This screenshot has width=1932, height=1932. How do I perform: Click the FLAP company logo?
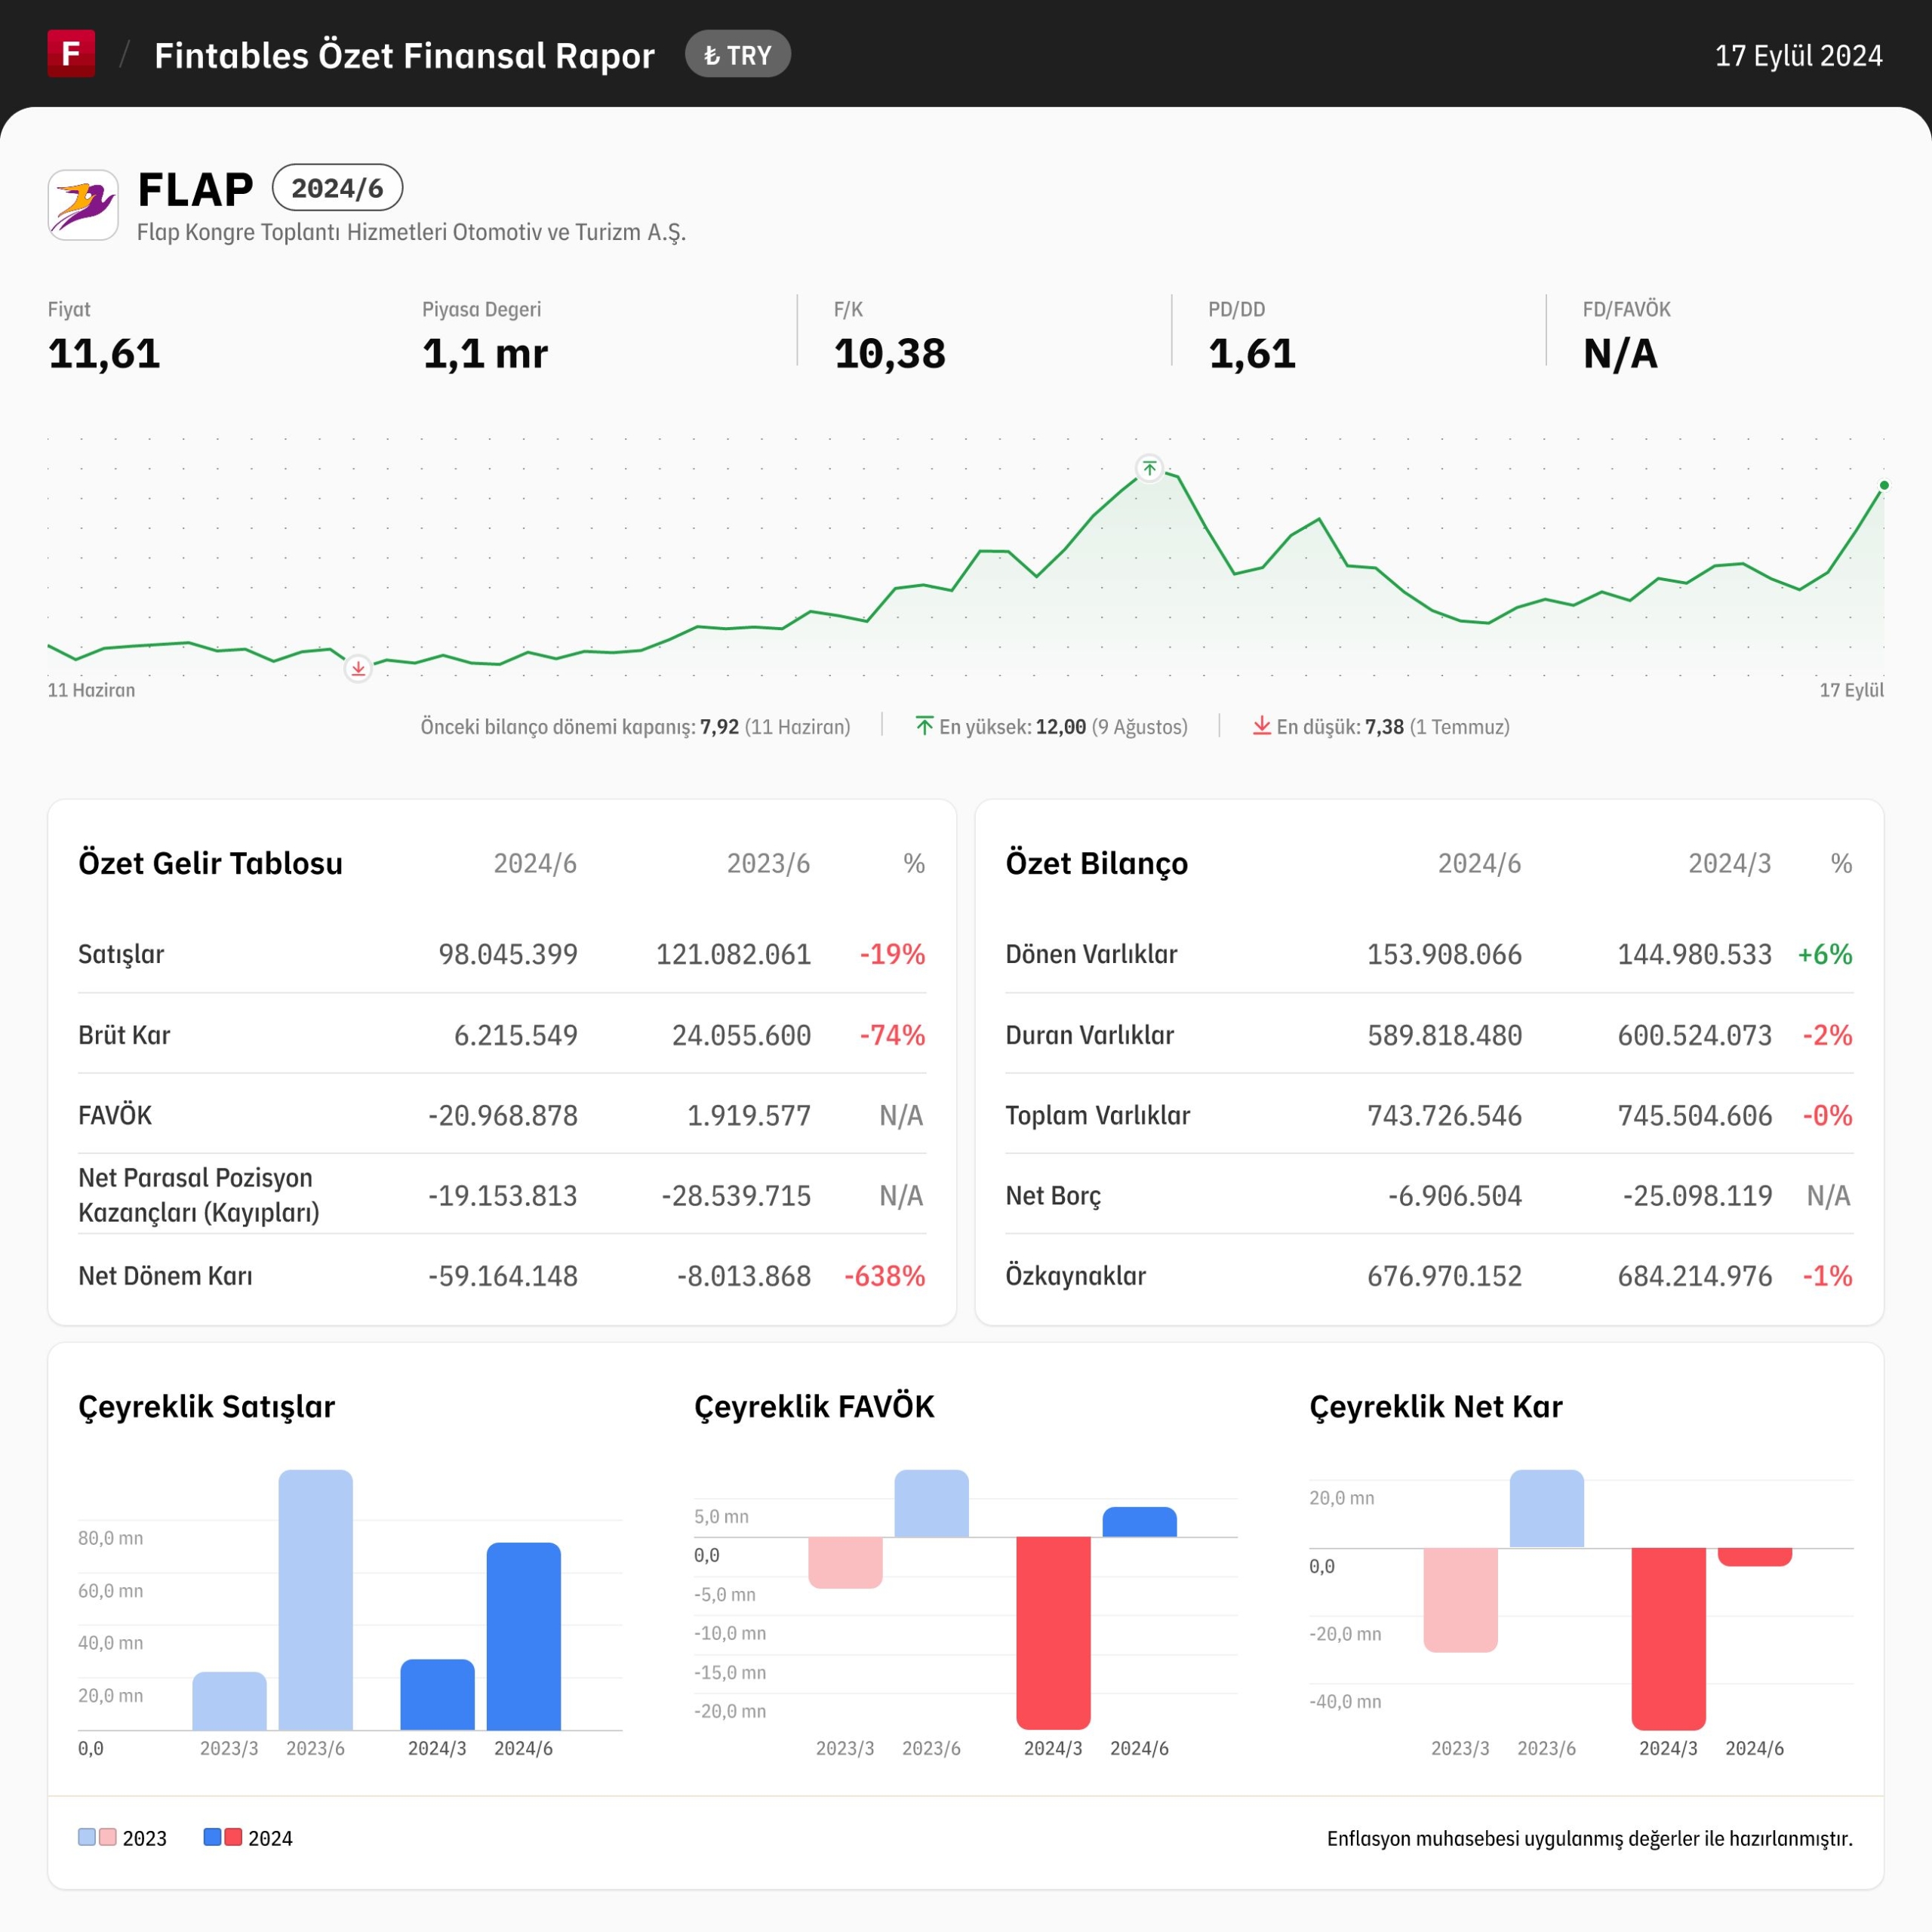[83, 205]
